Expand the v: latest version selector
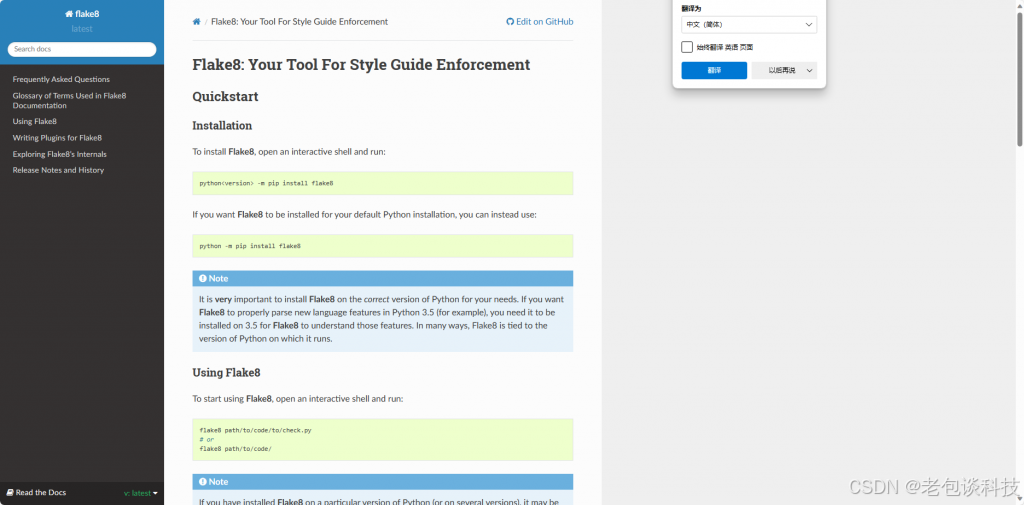This screenshot has width=1024, height=505. [141, 493]
